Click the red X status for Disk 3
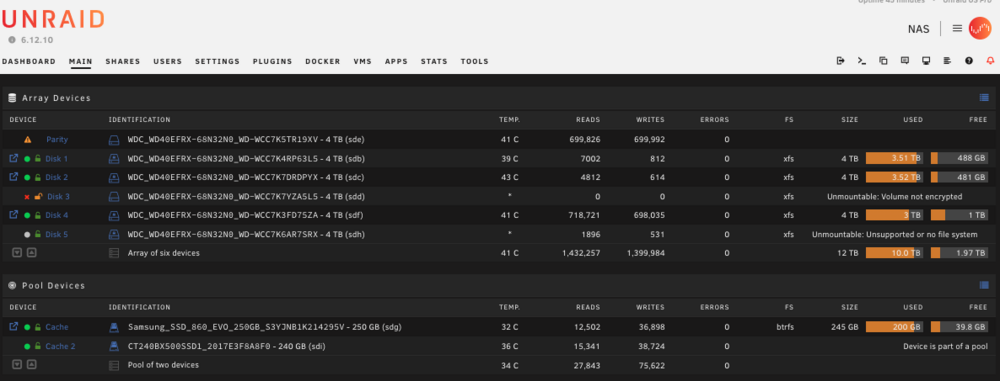Screen dimensions: 1000x381 click(27, 197)
